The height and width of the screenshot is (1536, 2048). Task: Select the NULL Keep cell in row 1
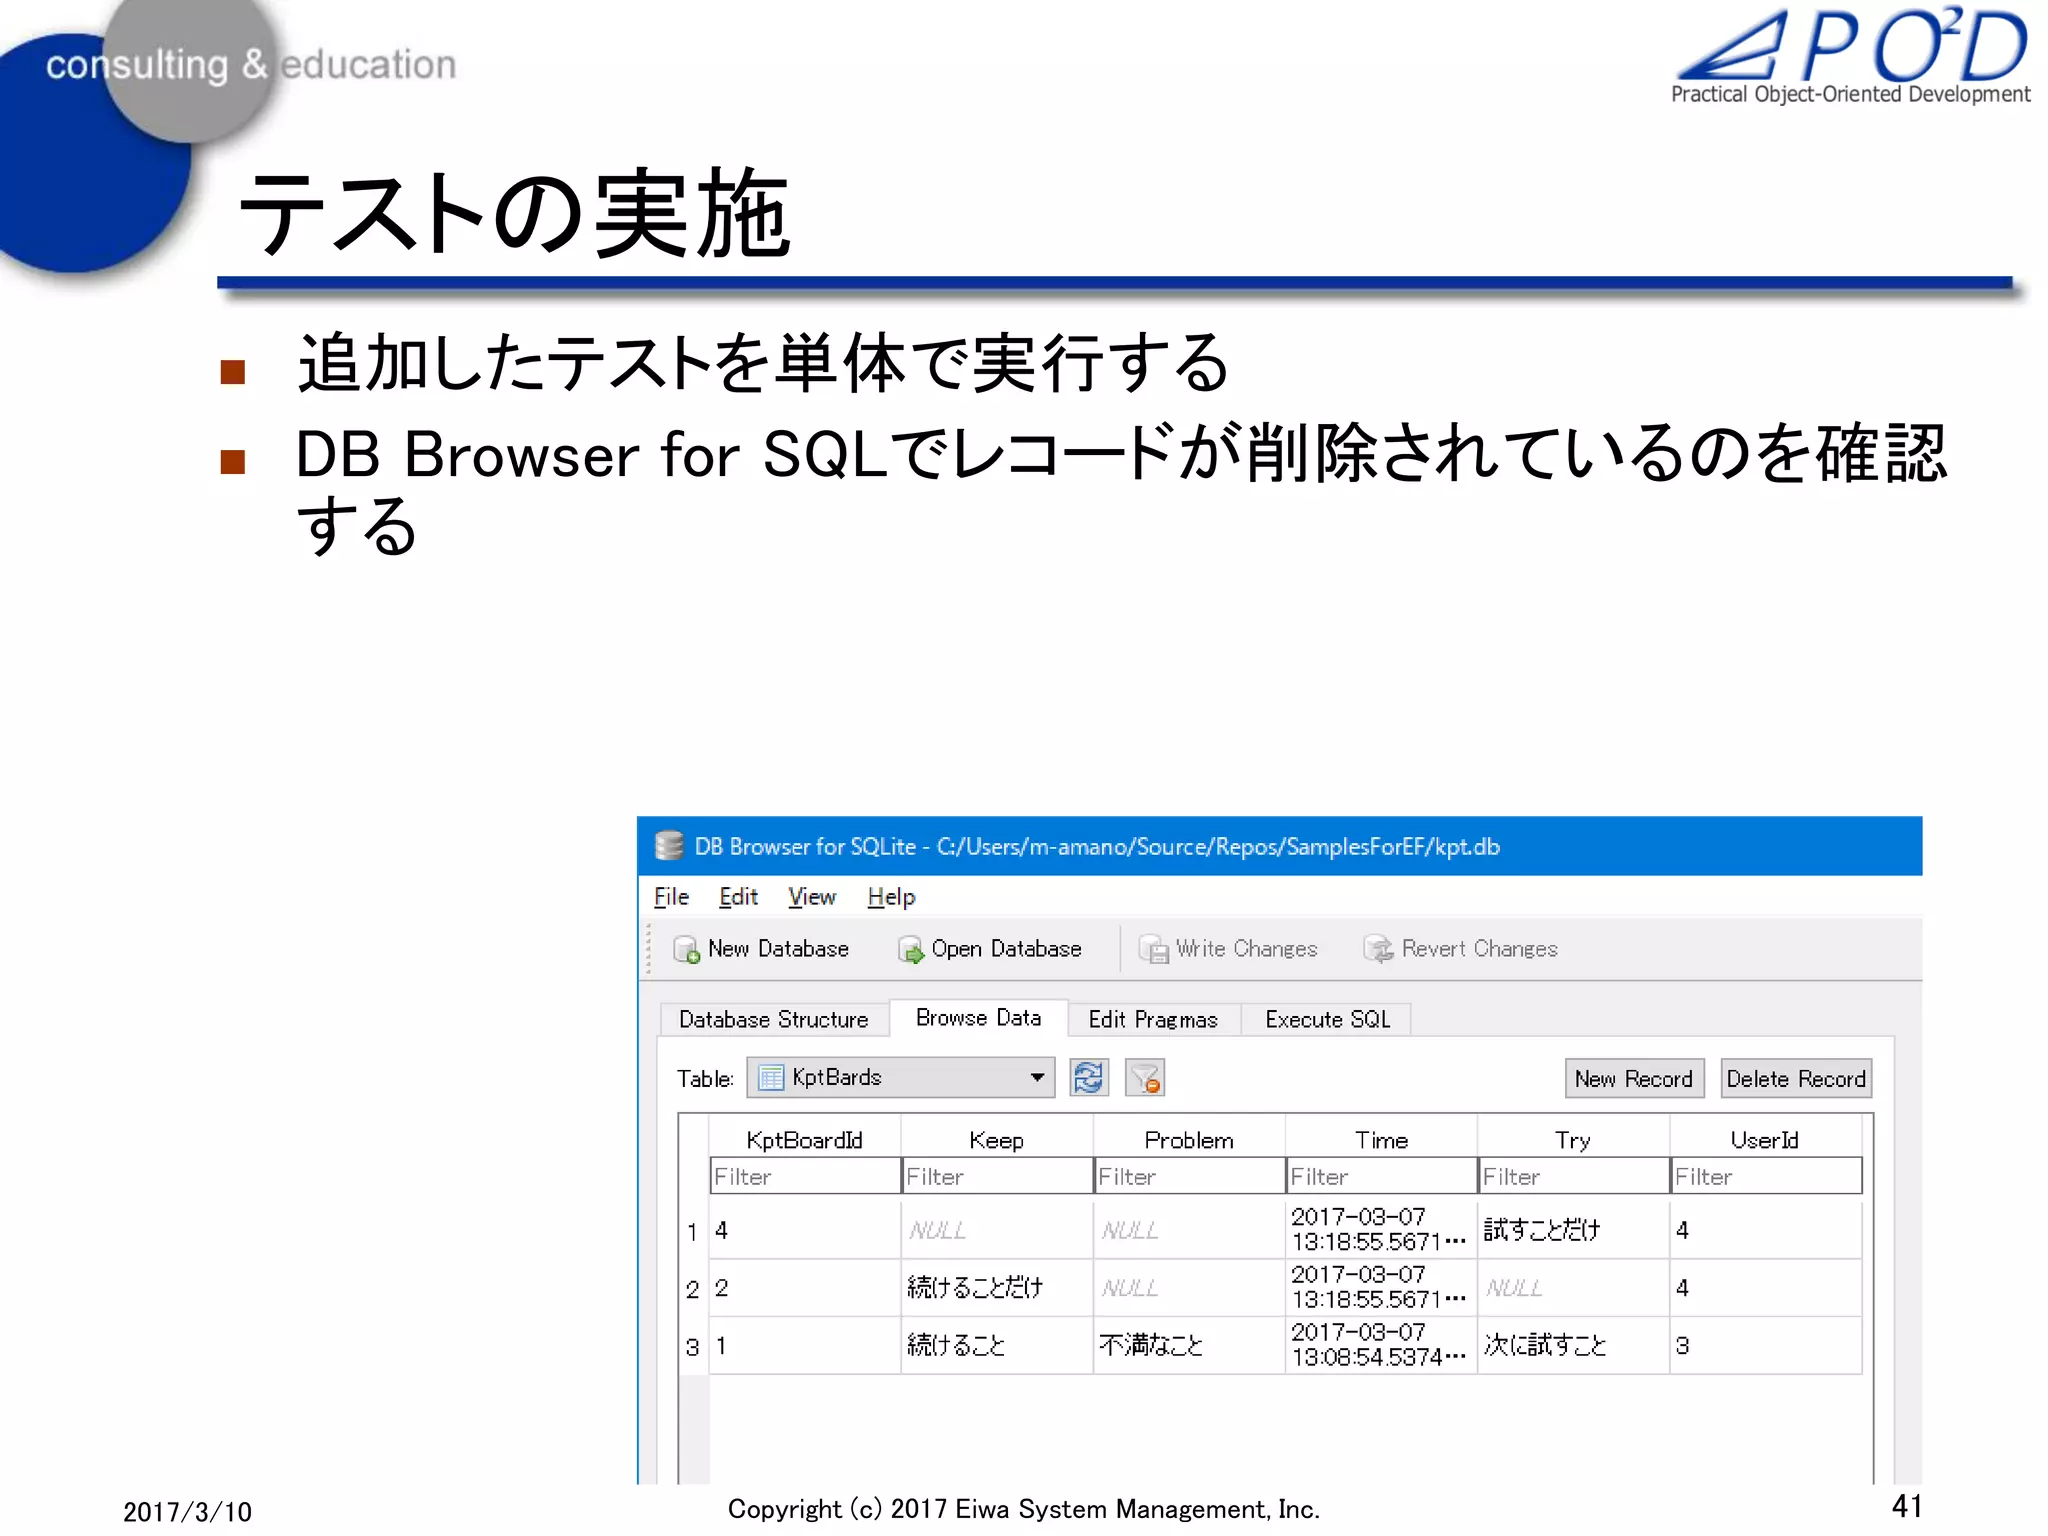[997, 1230]
